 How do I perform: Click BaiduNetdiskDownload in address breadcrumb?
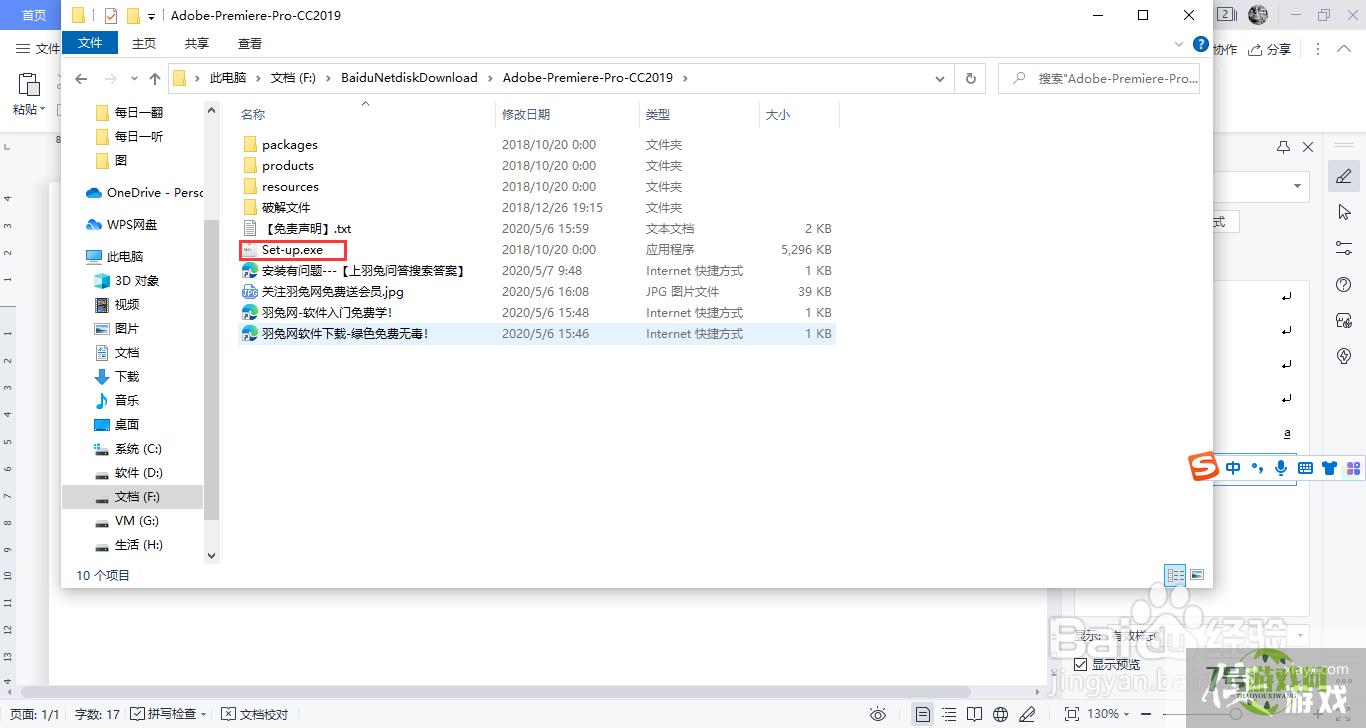click(x=409, y=78)
